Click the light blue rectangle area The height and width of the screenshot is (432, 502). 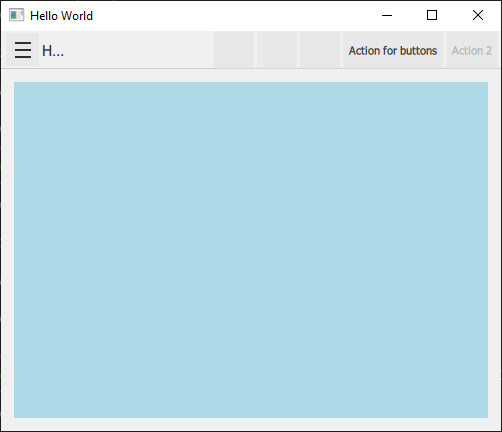pos(251,250)
